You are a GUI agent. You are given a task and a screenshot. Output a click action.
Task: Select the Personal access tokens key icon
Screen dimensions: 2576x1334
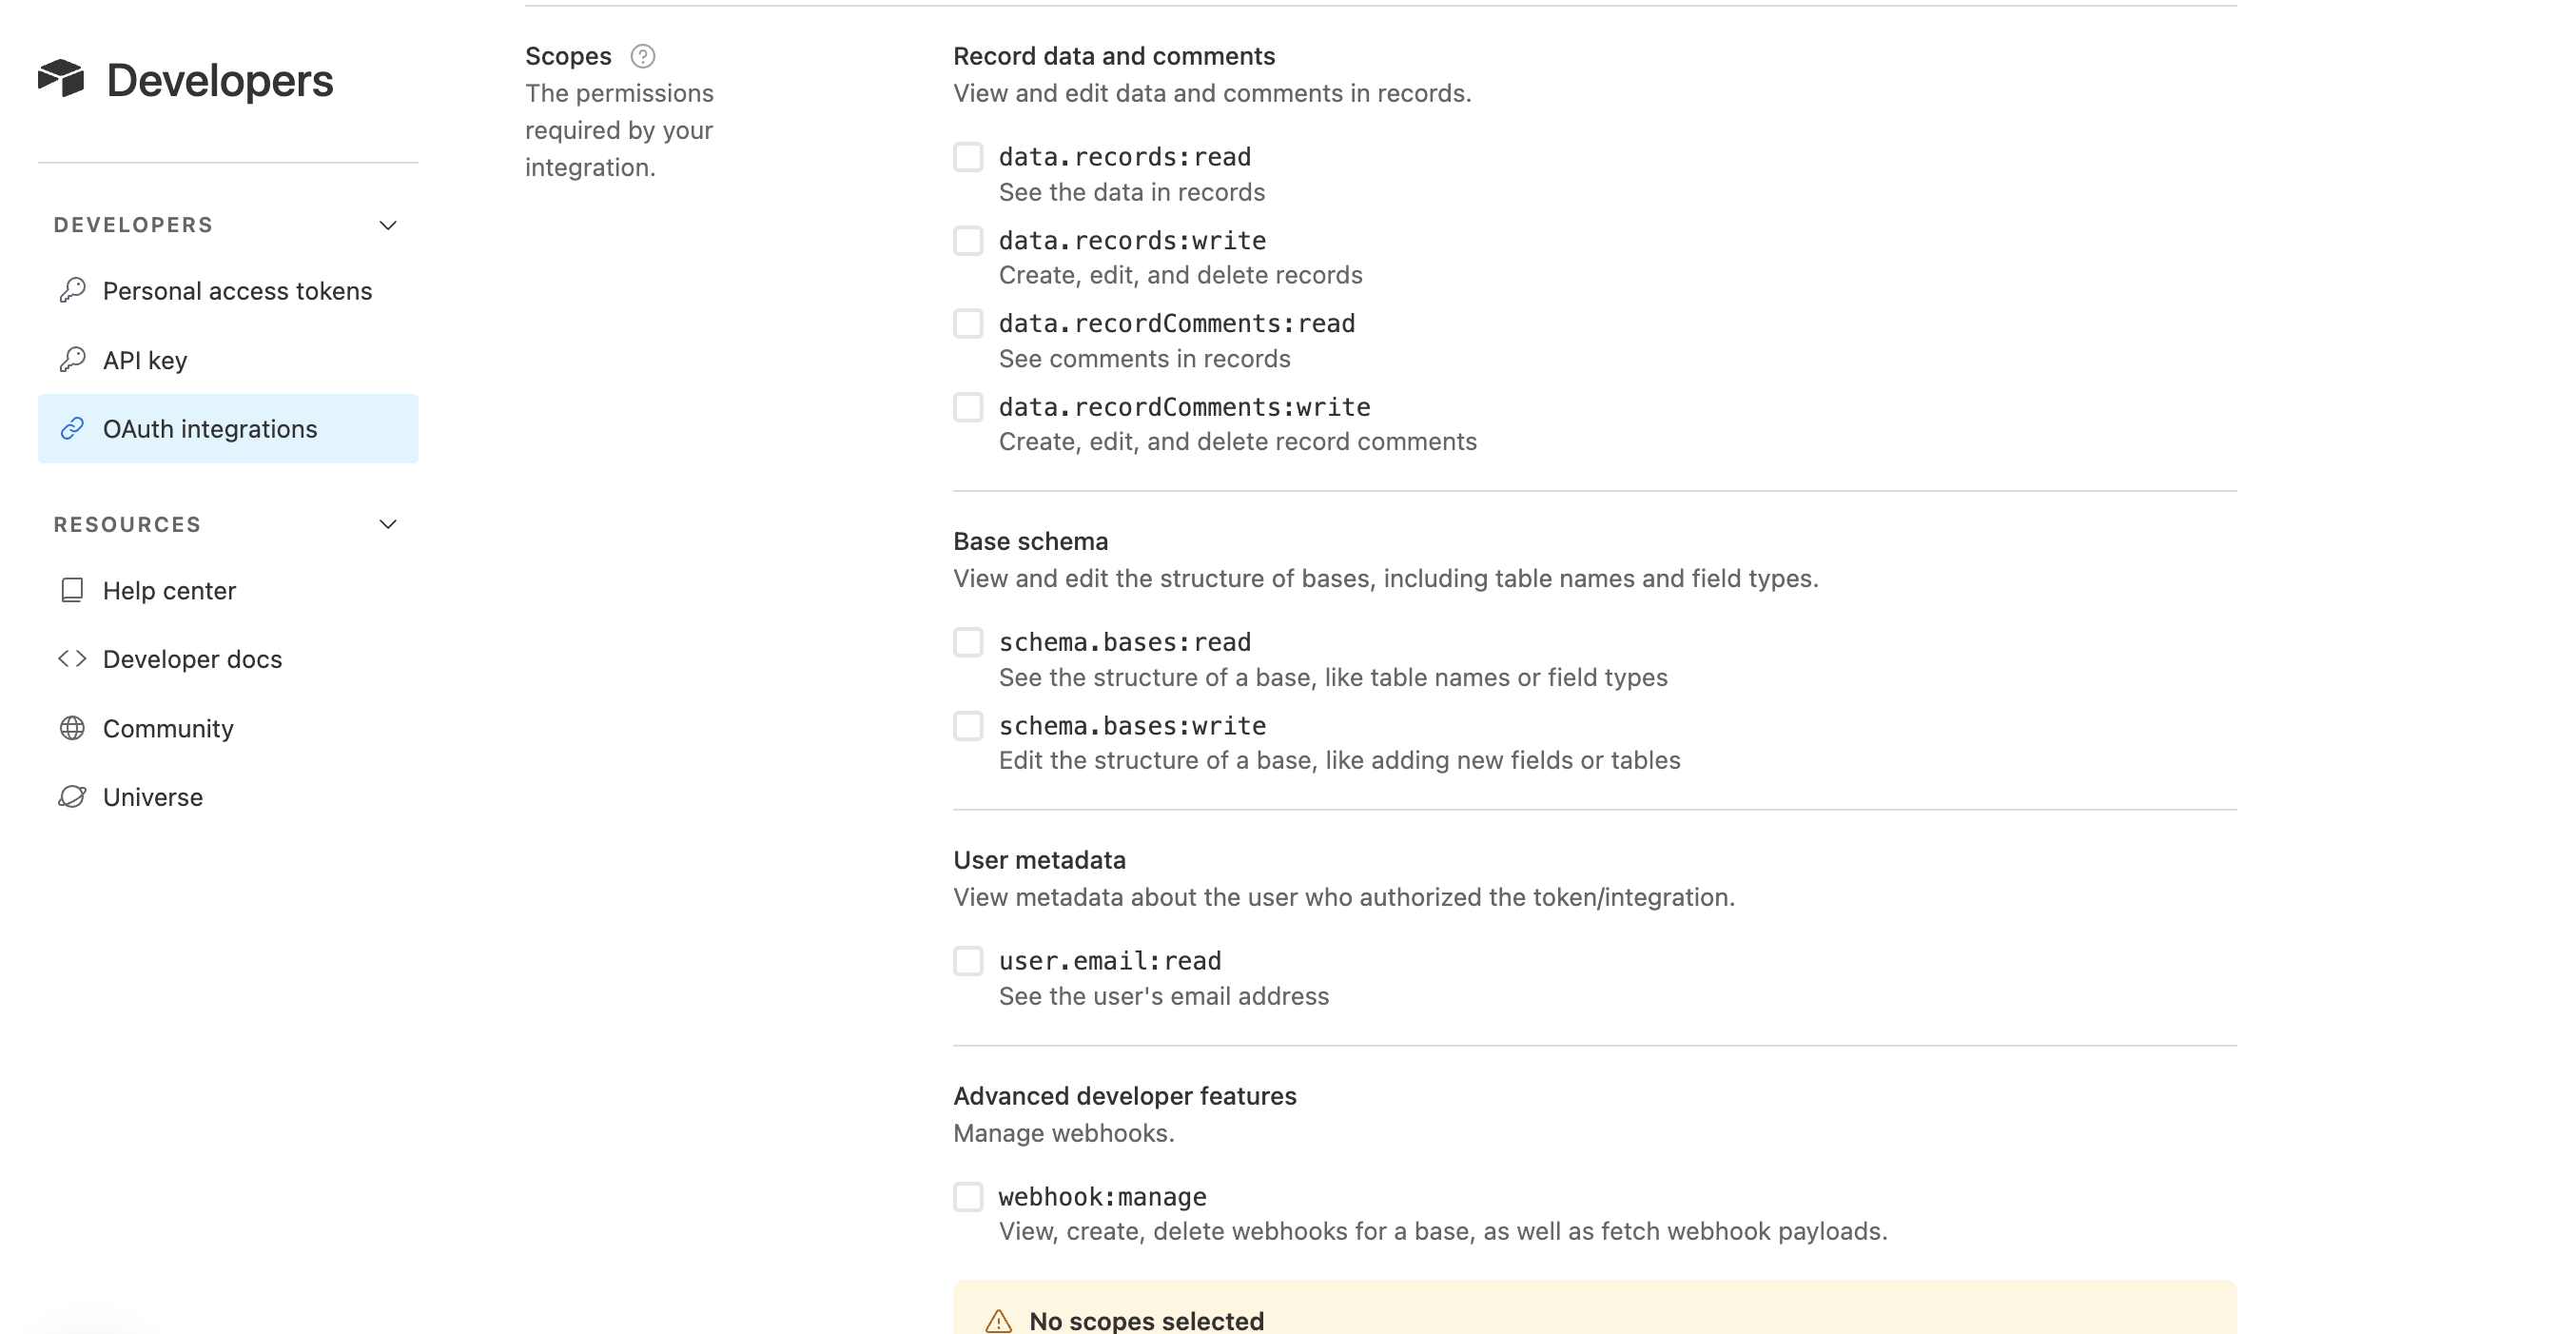pos(72,290)
